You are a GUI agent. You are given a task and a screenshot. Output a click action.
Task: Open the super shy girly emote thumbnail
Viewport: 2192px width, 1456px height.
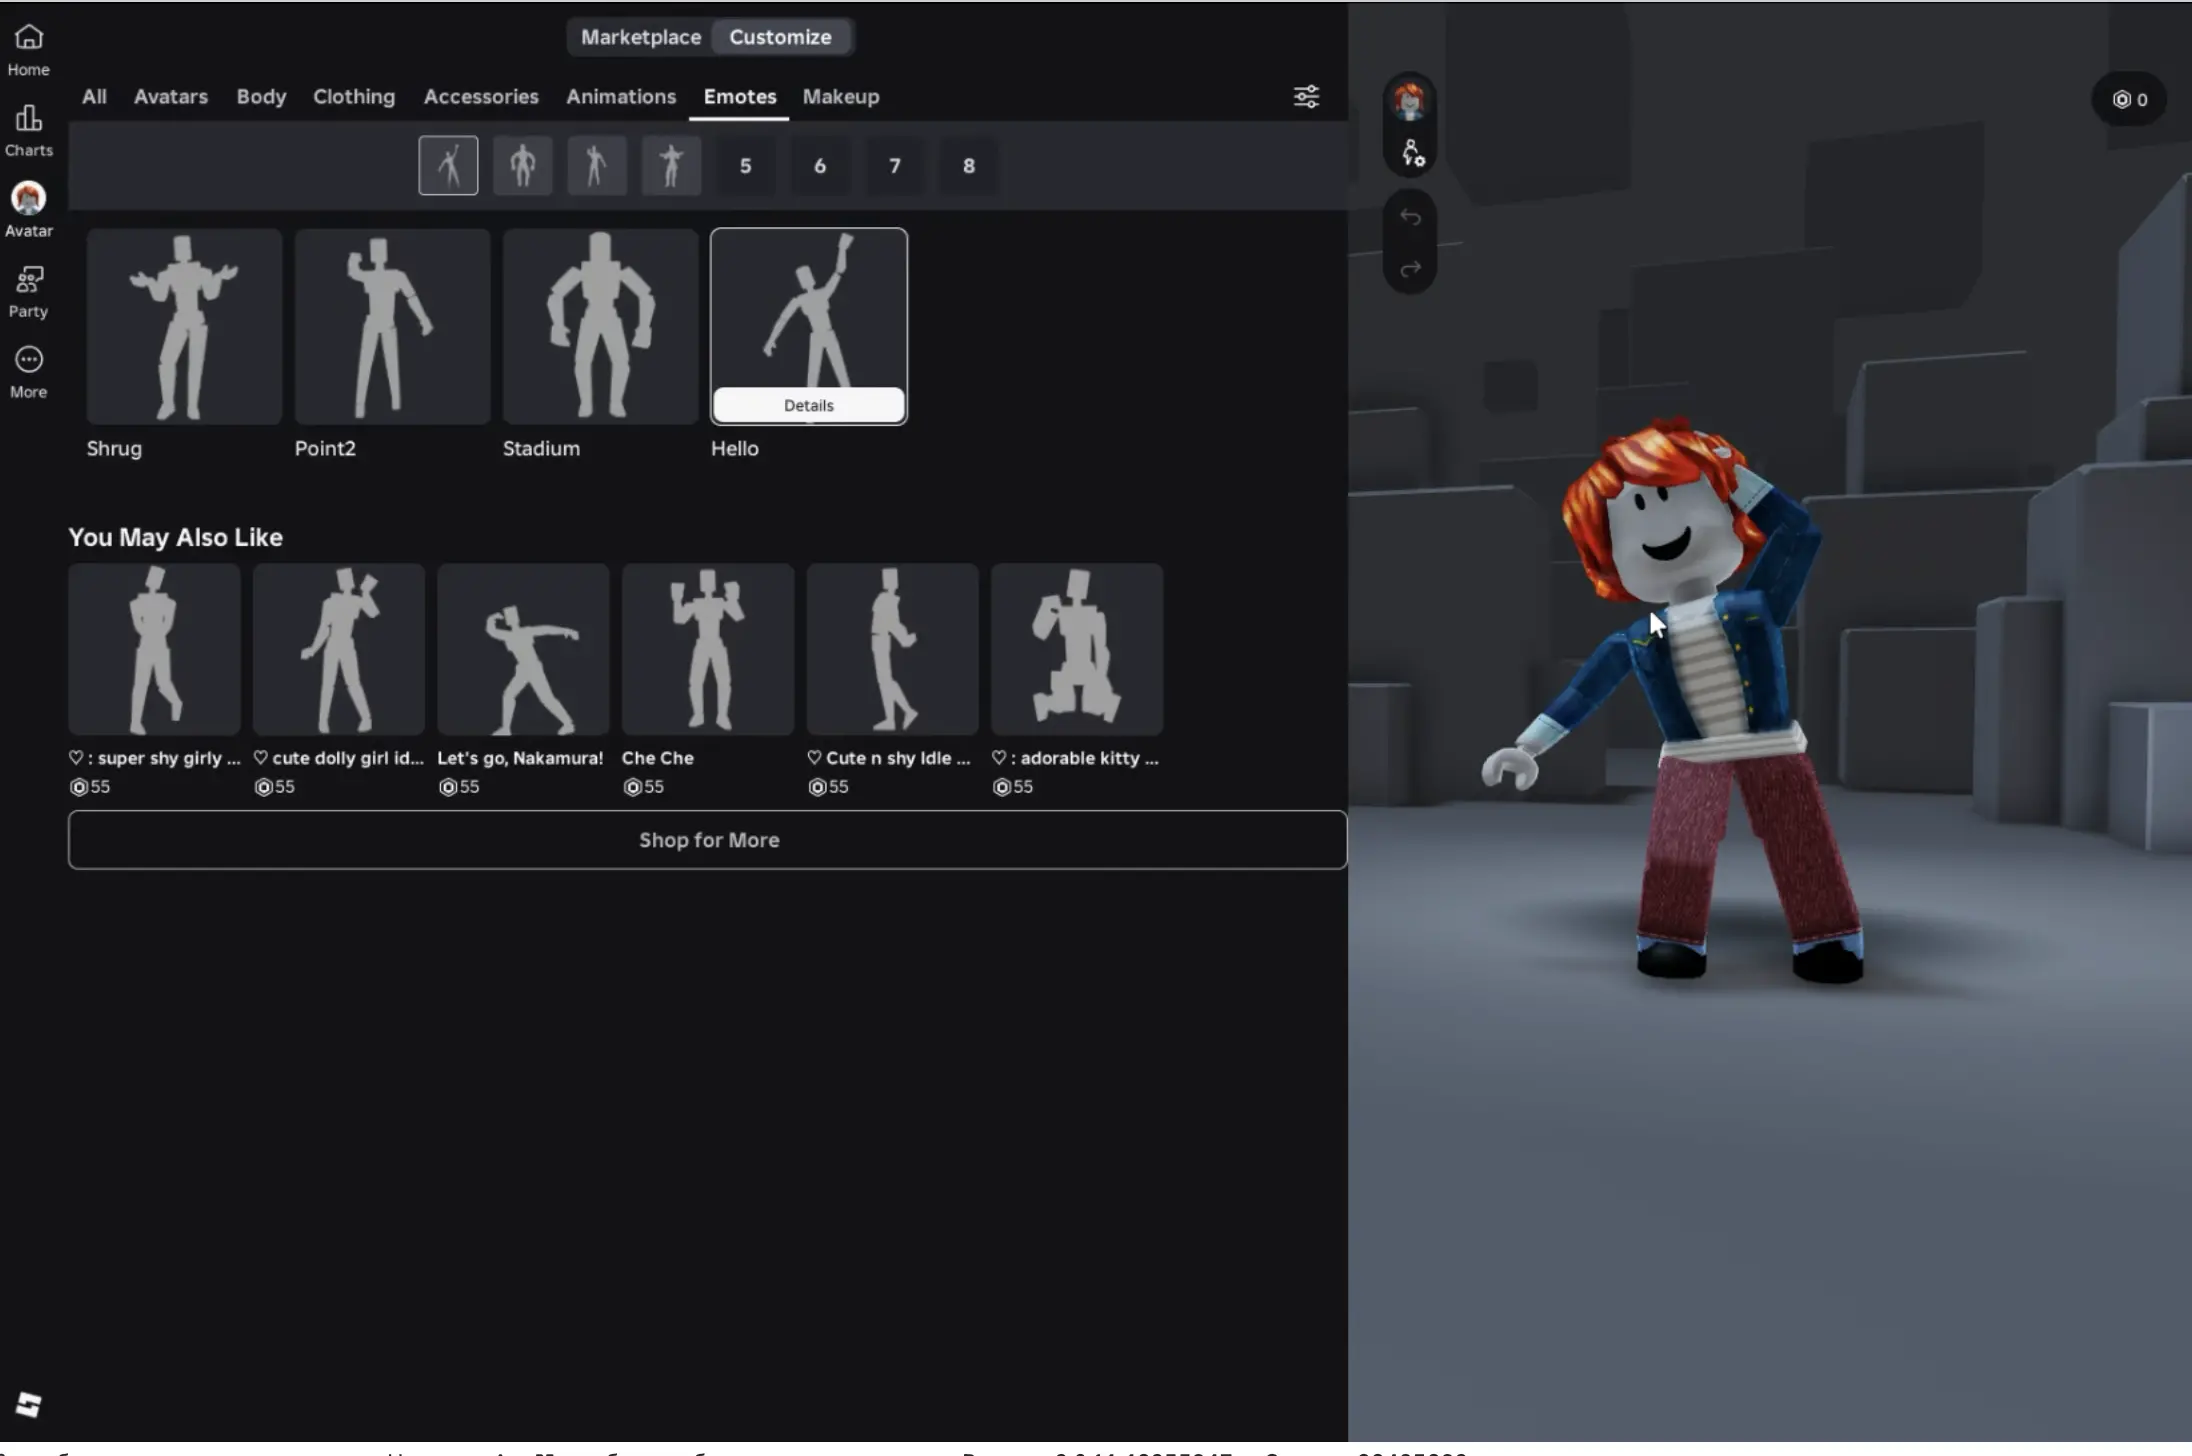(x=154, y=649)
